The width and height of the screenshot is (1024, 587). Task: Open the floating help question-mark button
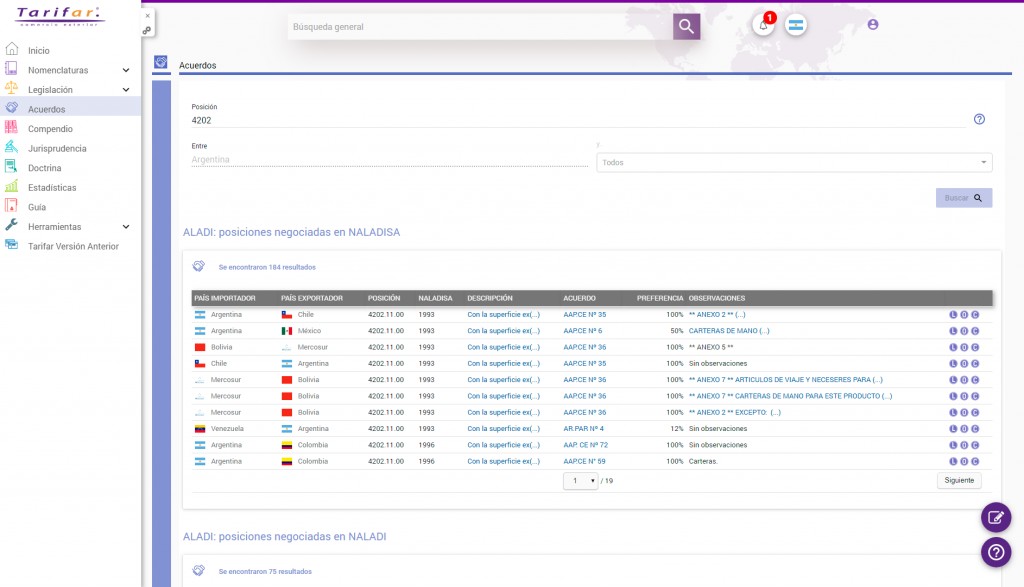[995, 552]
